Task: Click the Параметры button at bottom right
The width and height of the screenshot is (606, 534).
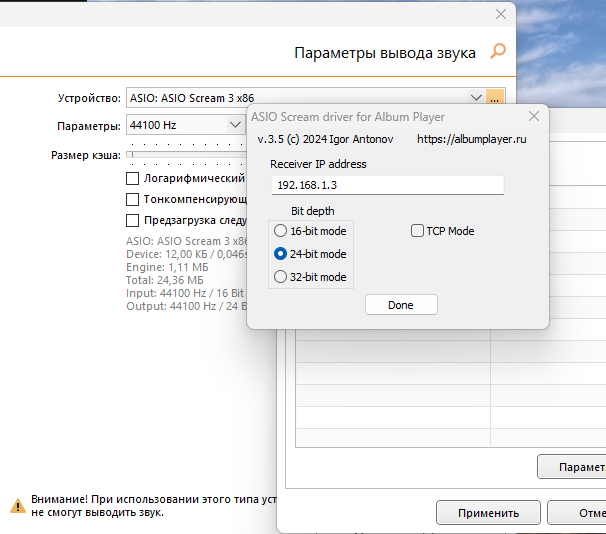Action: pos(575,467)
